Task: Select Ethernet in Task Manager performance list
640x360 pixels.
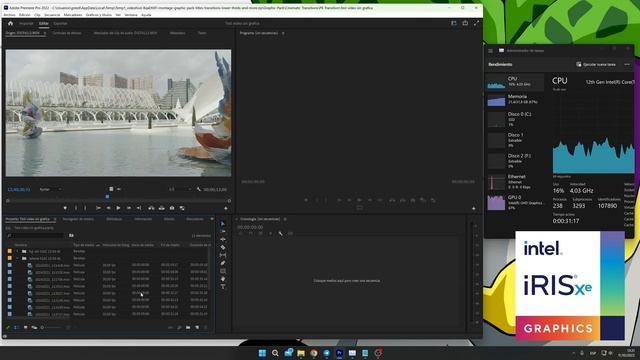Action: pyautogui.click(x=515, y=182)
